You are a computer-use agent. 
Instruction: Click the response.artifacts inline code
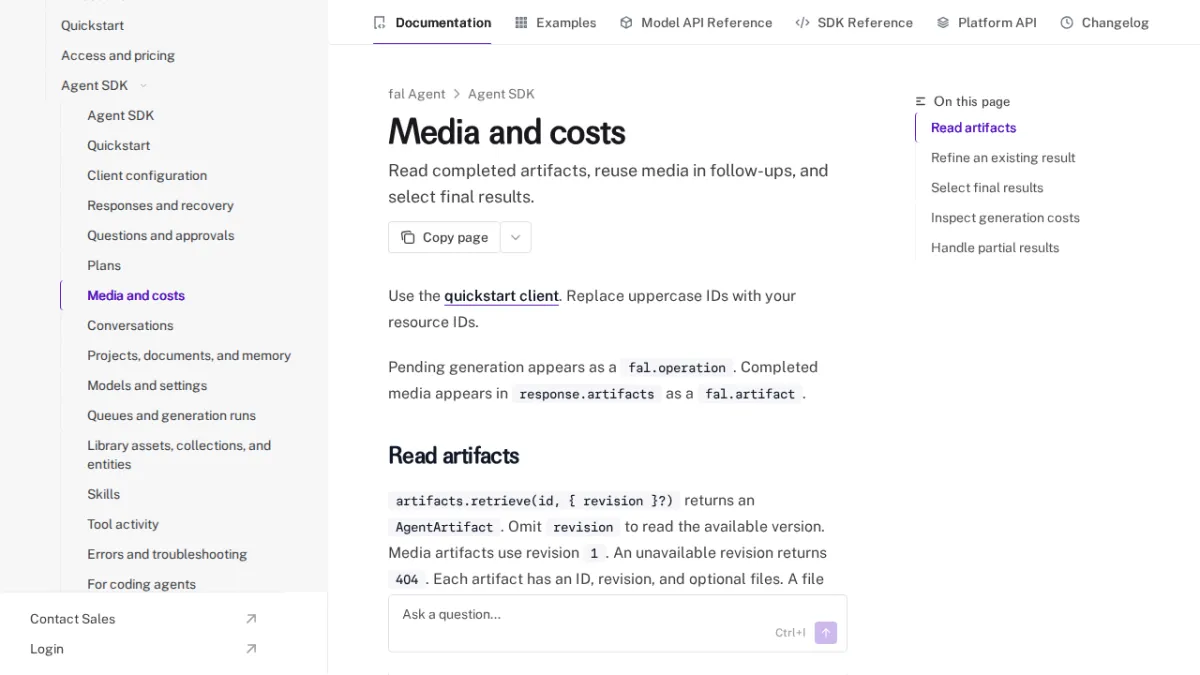587,394
